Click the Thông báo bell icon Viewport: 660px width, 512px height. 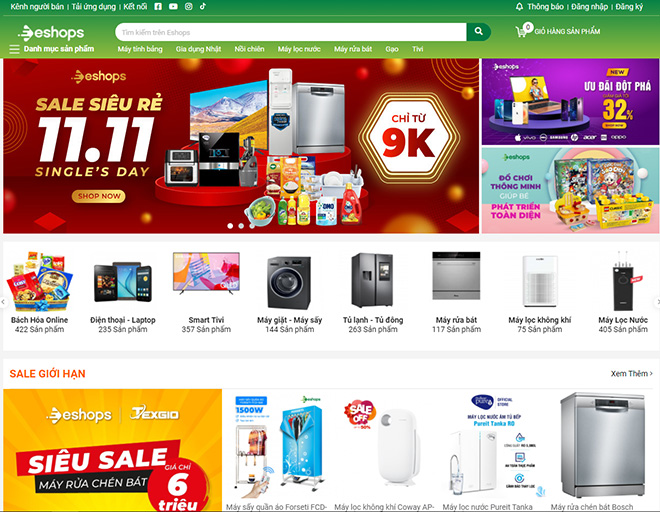pos(519,7)
